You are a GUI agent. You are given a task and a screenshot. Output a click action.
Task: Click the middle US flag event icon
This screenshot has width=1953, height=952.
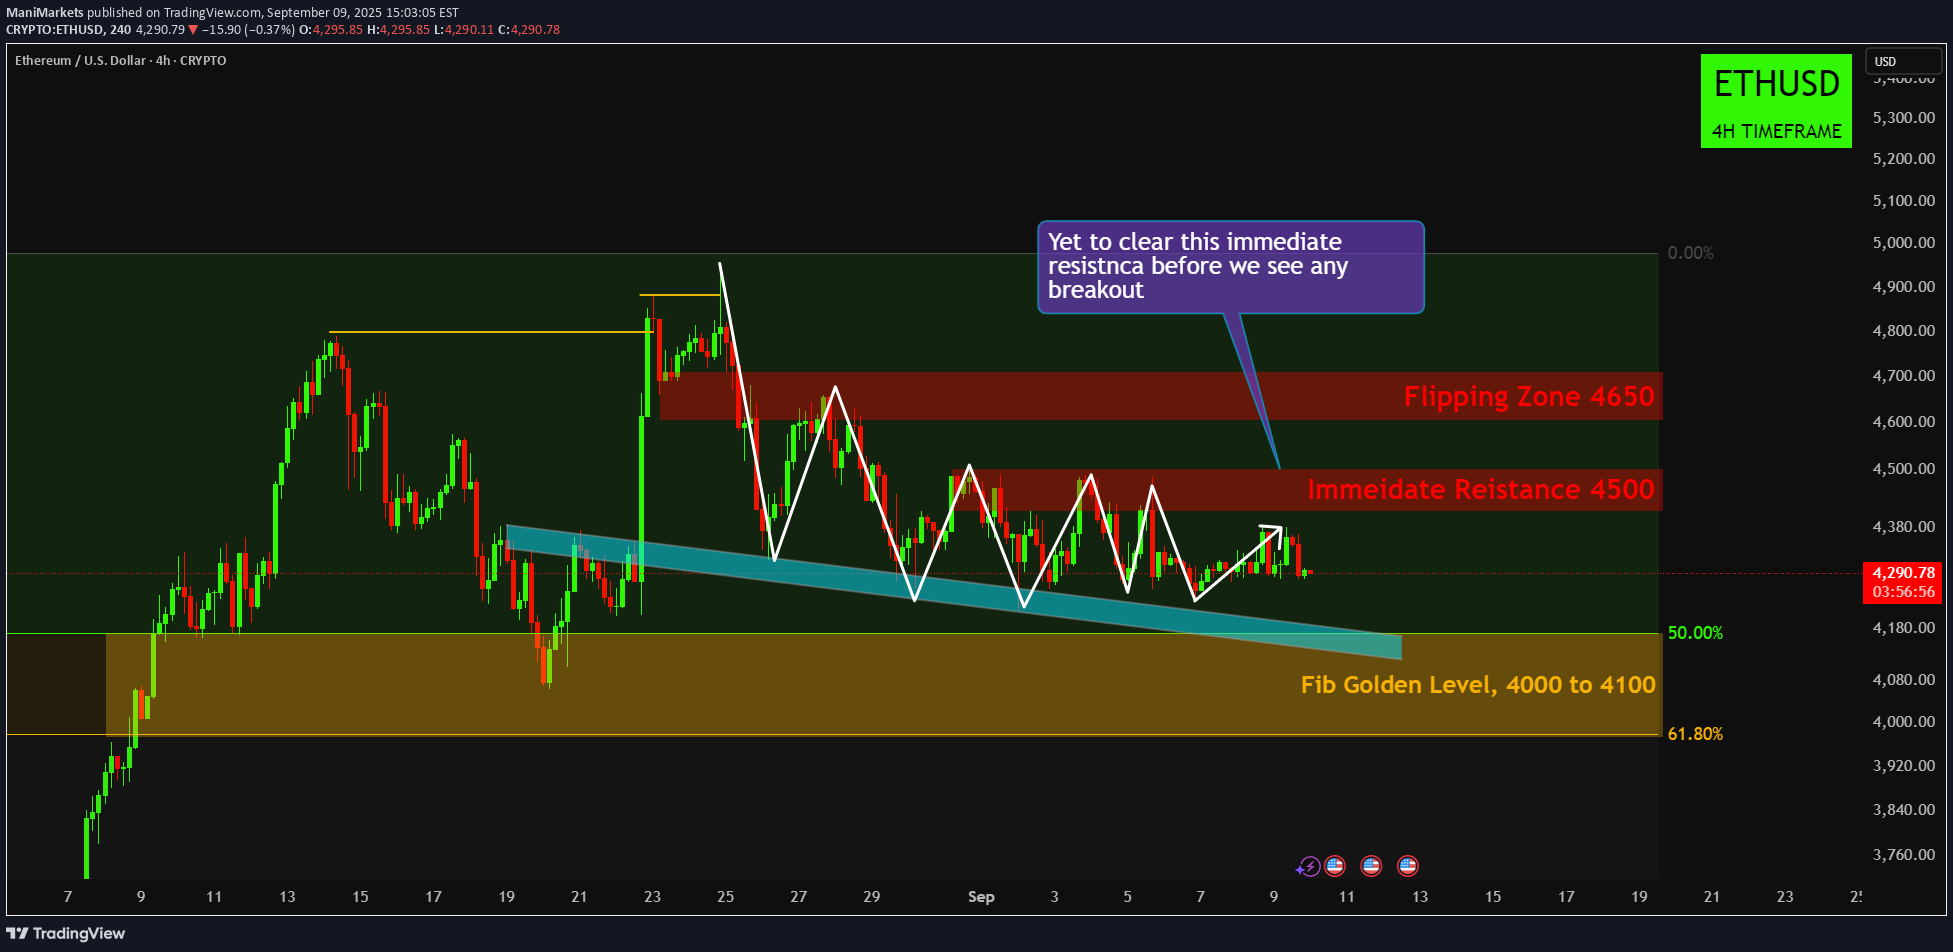1371,866
